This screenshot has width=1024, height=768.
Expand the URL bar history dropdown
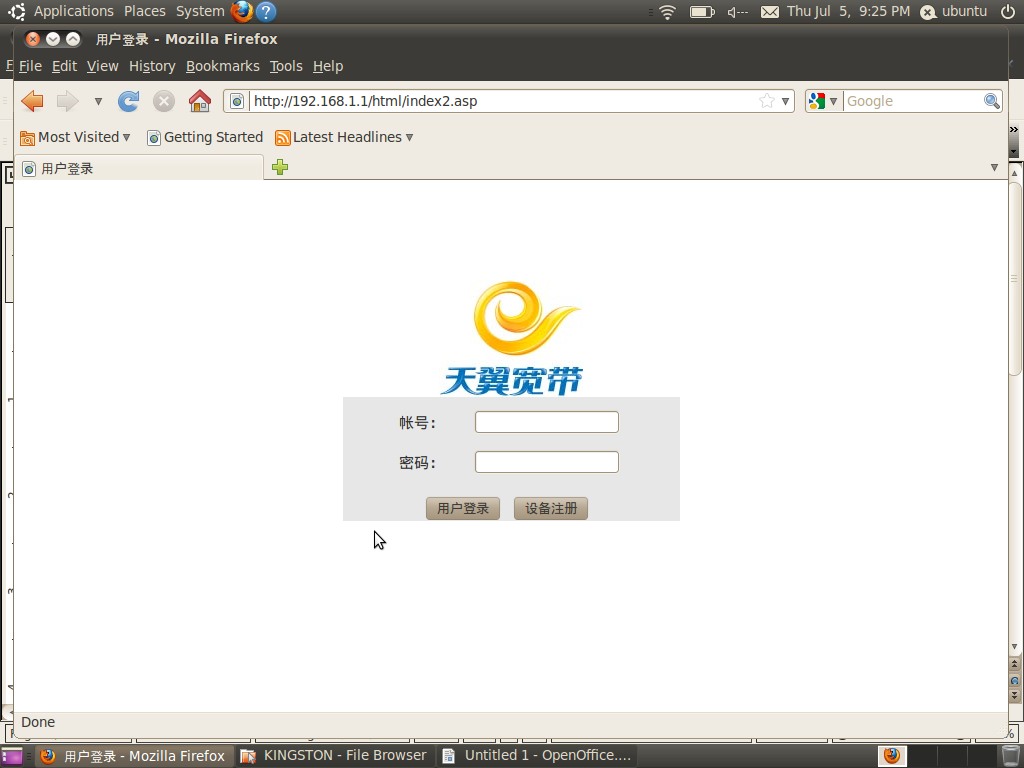click(x=786, y=101)
